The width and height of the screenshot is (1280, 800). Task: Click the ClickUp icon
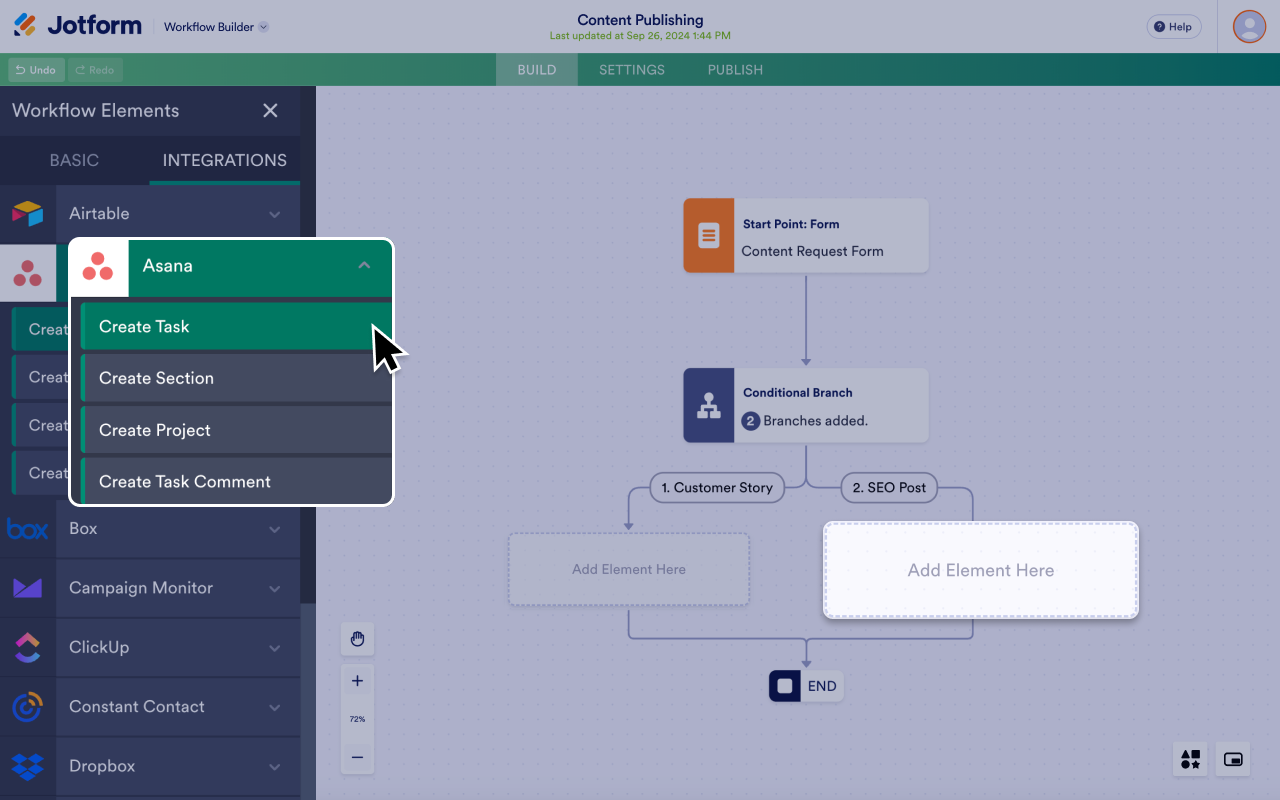coord(28,647)
